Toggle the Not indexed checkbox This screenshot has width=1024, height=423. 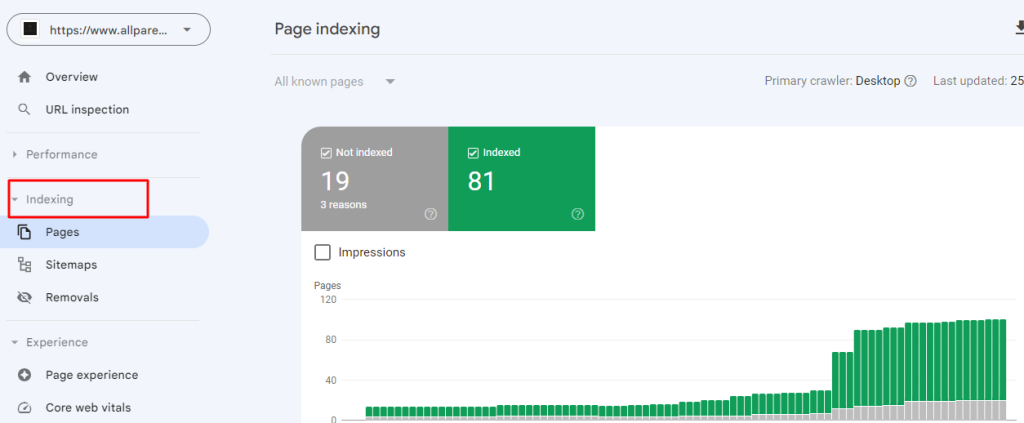coord(326,153)
